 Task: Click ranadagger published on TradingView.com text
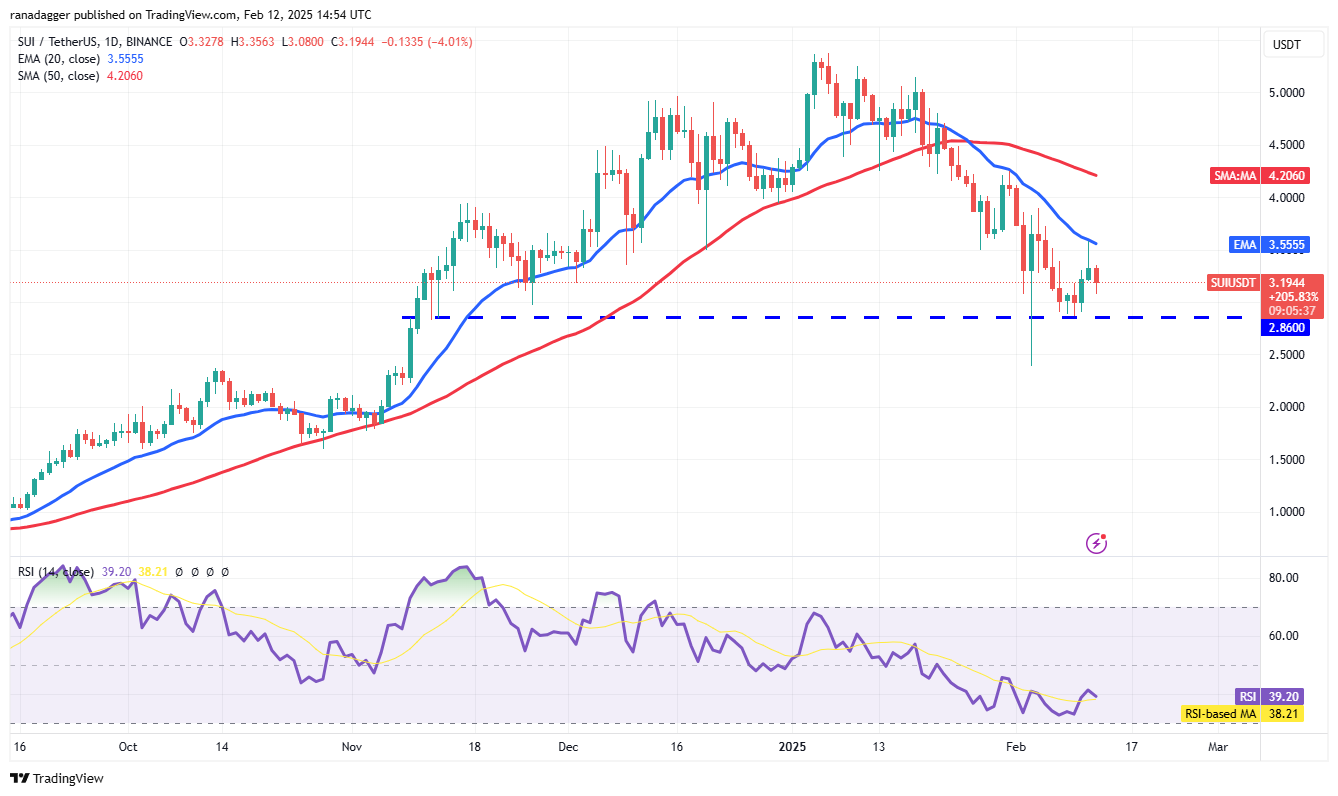pos(190,14)
